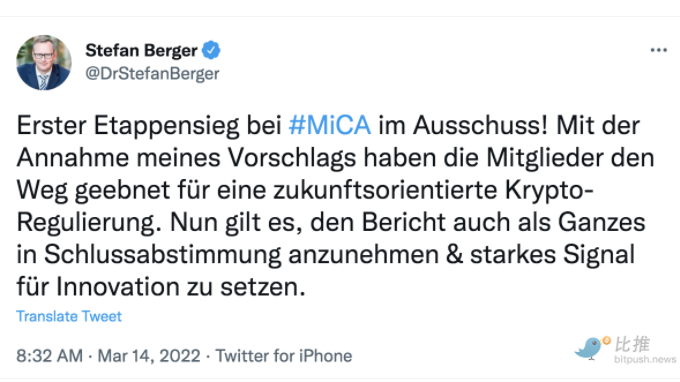
Task: Open the Twitter for iPhone source link
Action: [x=284, y=356]
